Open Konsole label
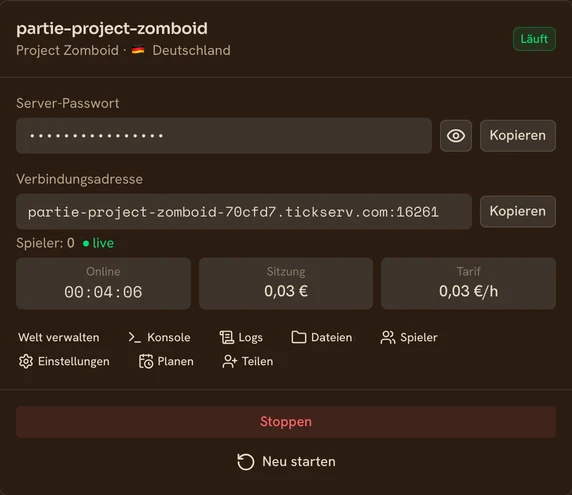The image size is (572, 495). [169, 337]
